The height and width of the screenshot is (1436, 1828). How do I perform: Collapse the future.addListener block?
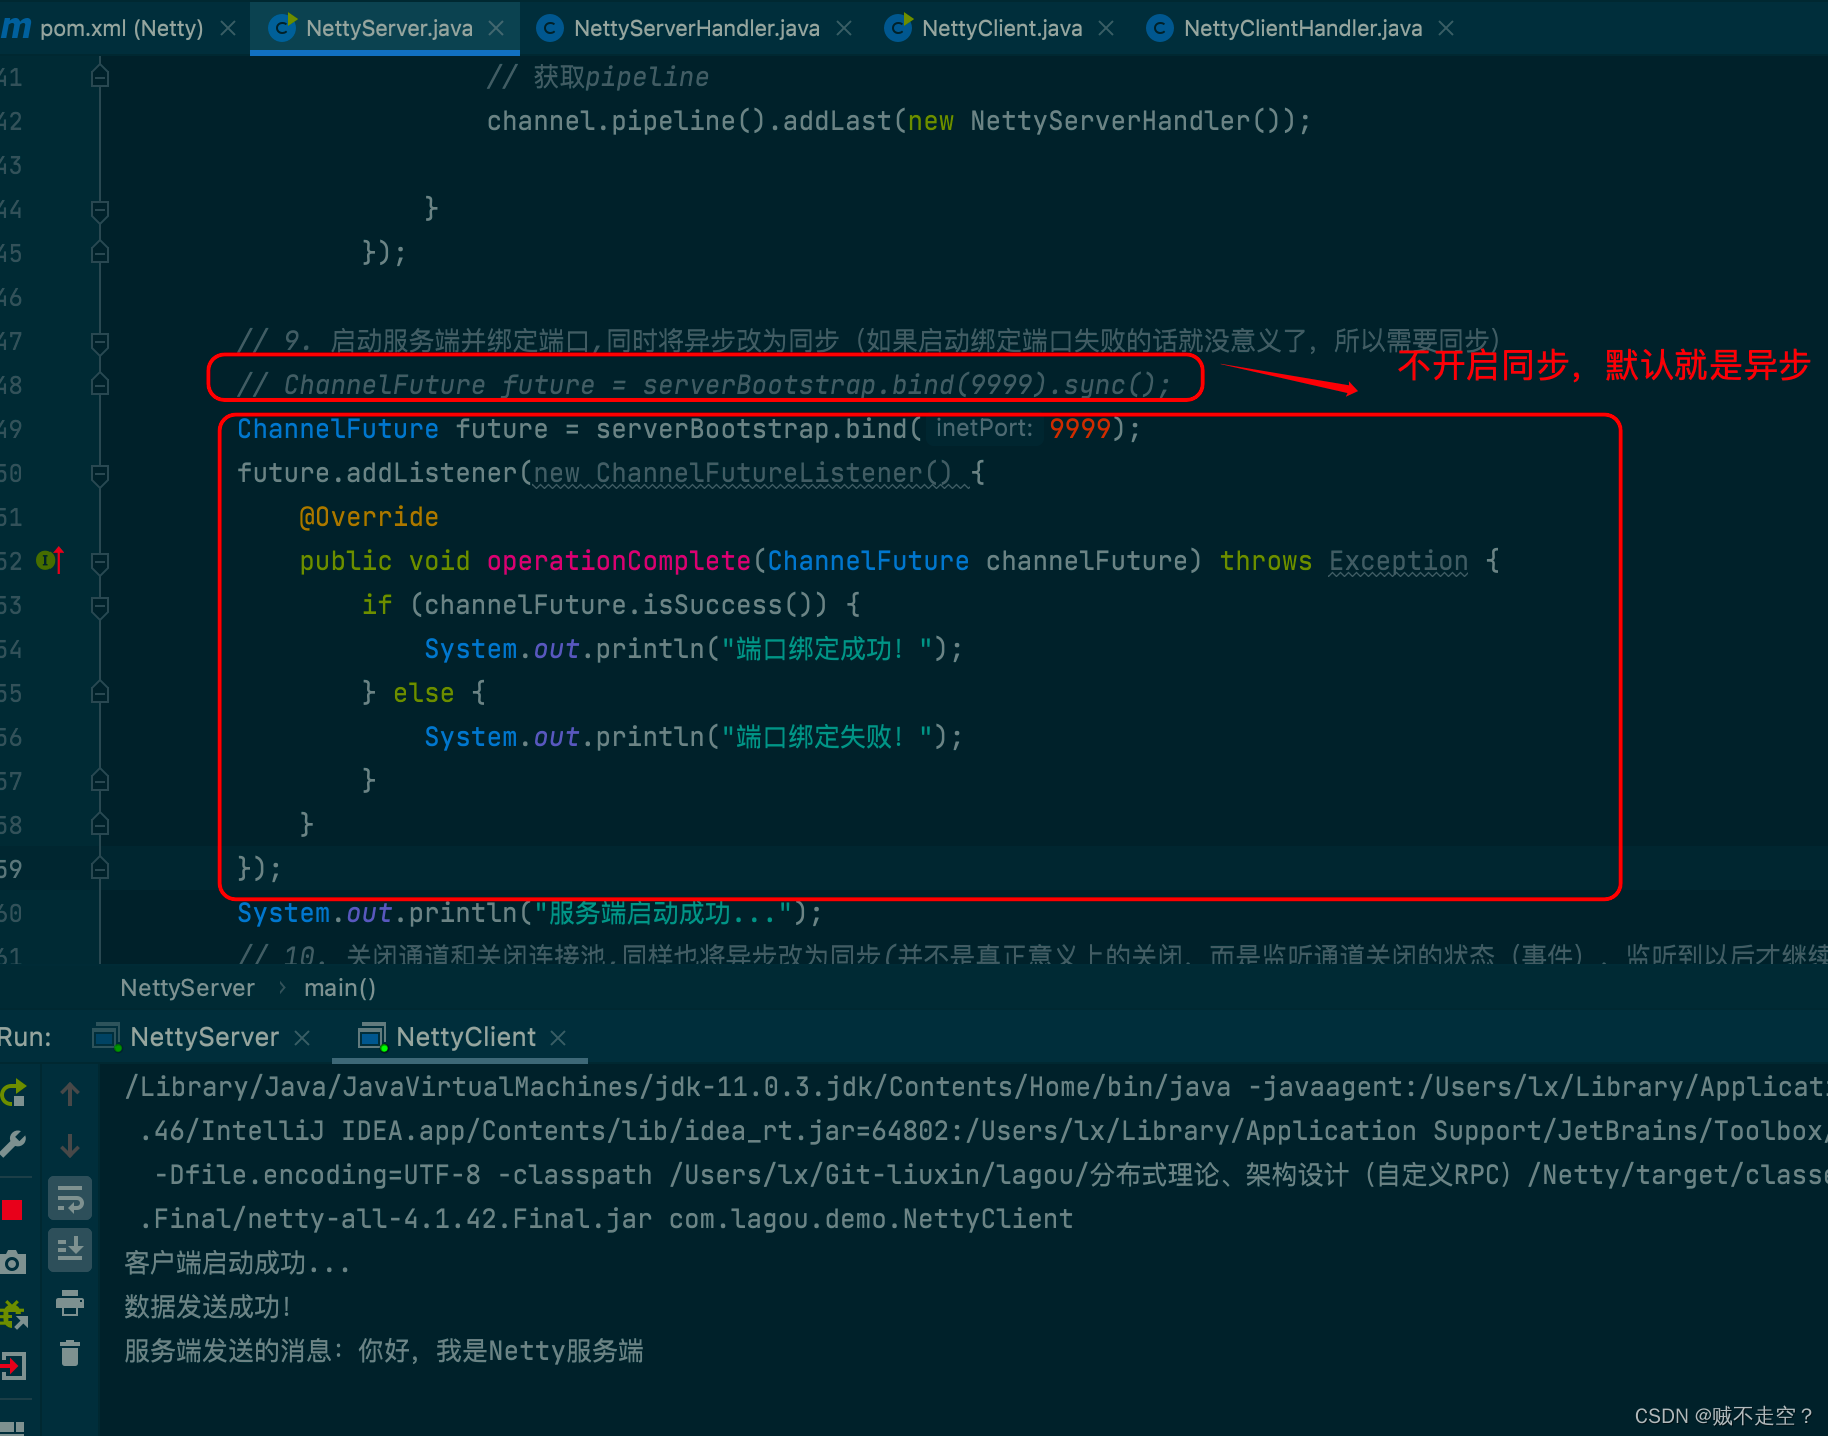[100, 473]
